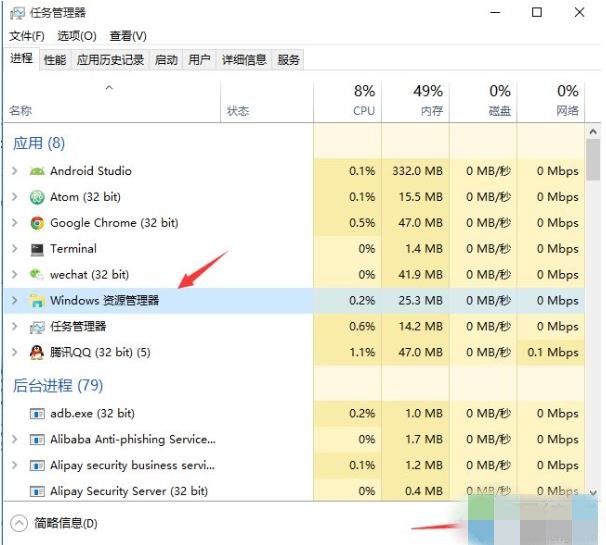The height and width of the screenshot is (545, 606).
Task: Click the scrollbar down arrow
Action: (593, 492)
